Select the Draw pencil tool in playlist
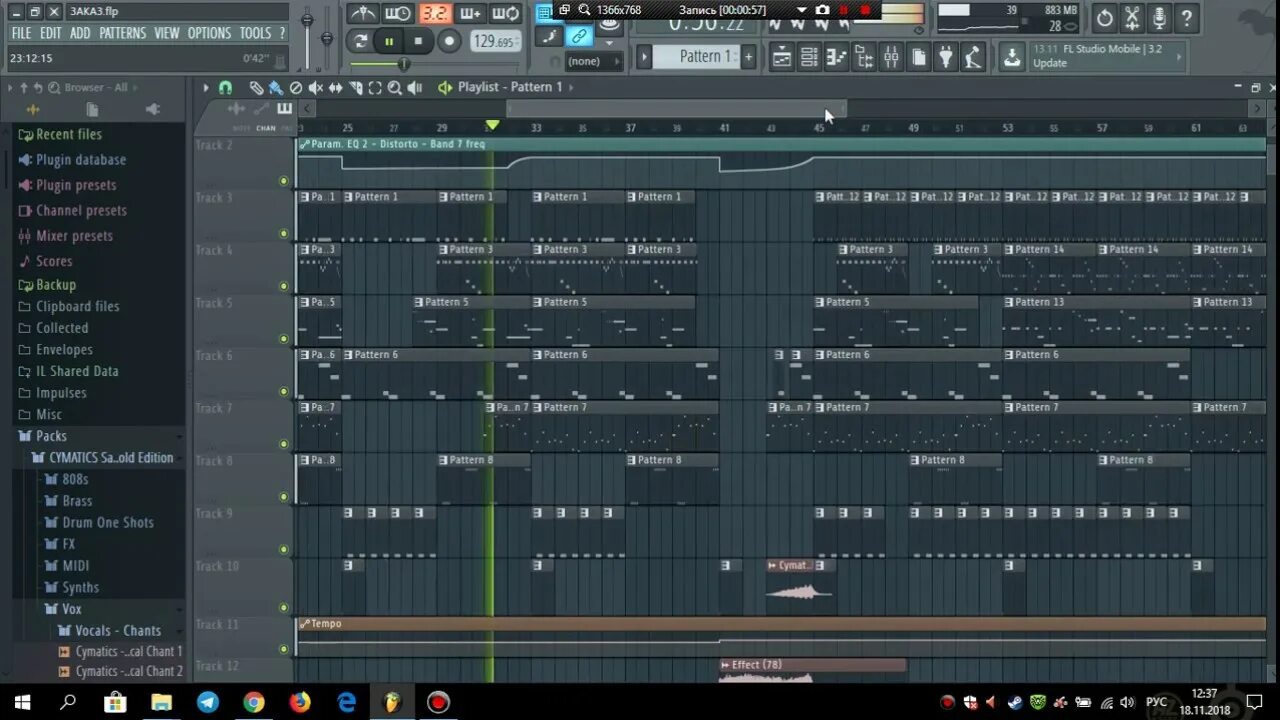 (256, 88)
